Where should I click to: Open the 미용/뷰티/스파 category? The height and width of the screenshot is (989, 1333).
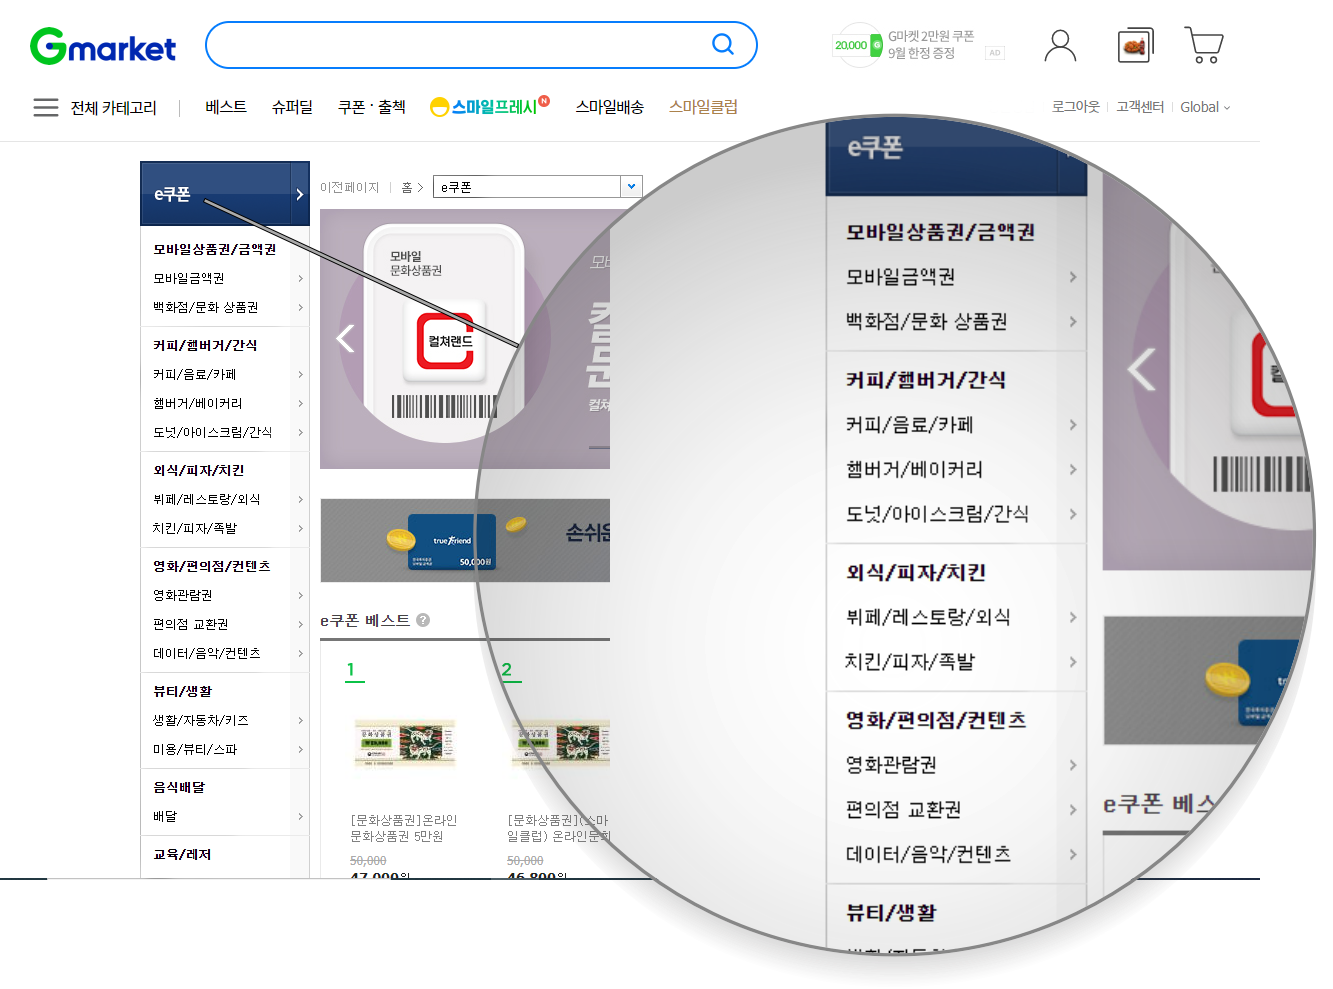click(x=194, y=749)
